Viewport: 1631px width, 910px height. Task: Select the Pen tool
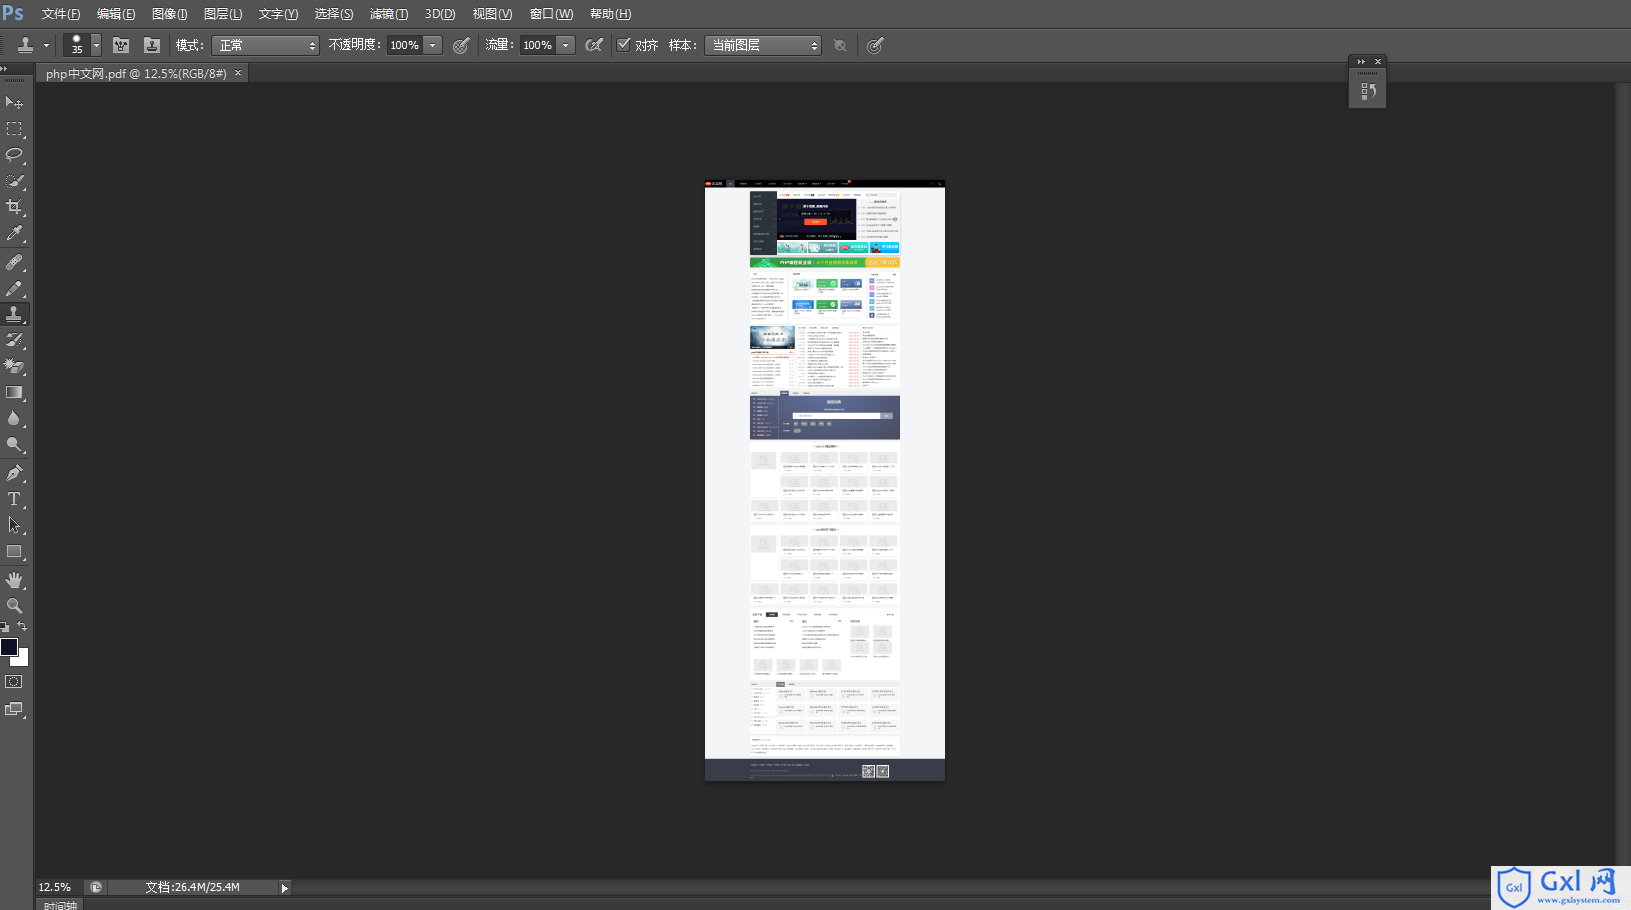tap(14, 473)
